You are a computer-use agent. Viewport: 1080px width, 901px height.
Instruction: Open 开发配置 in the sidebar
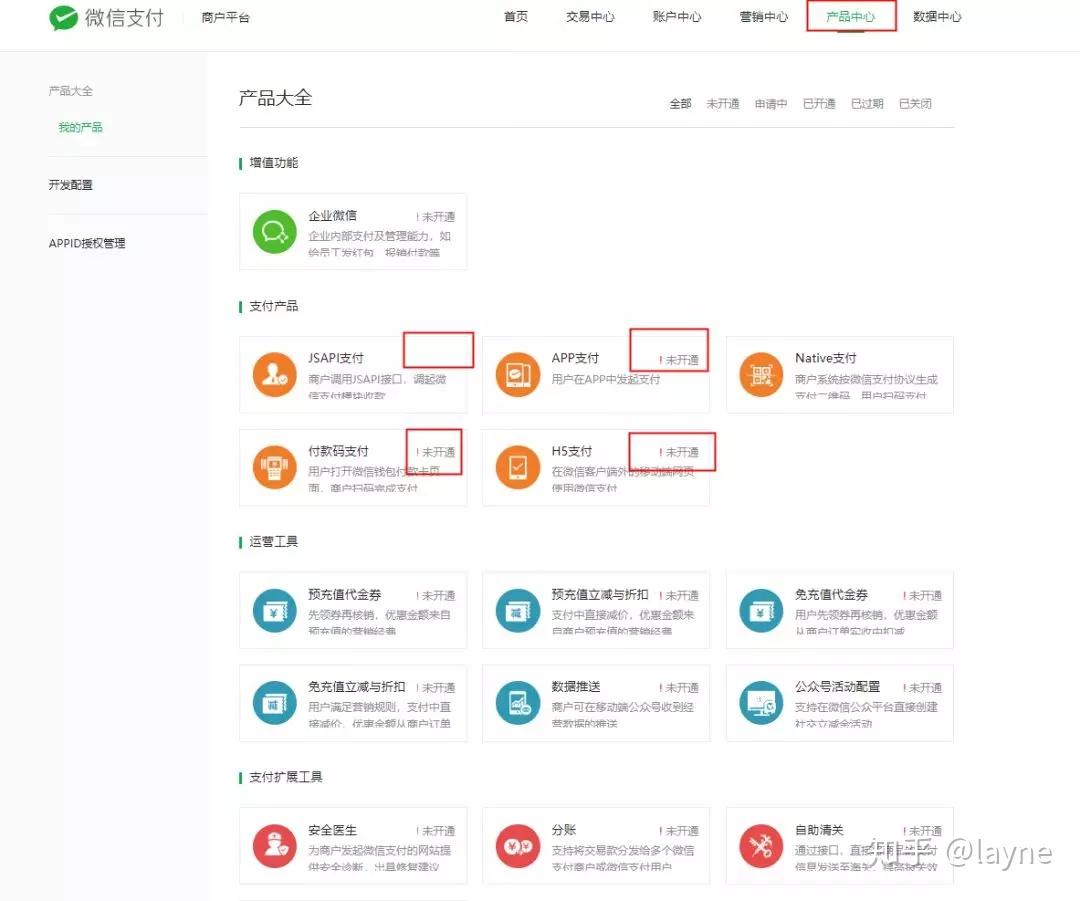pos(70,185)
